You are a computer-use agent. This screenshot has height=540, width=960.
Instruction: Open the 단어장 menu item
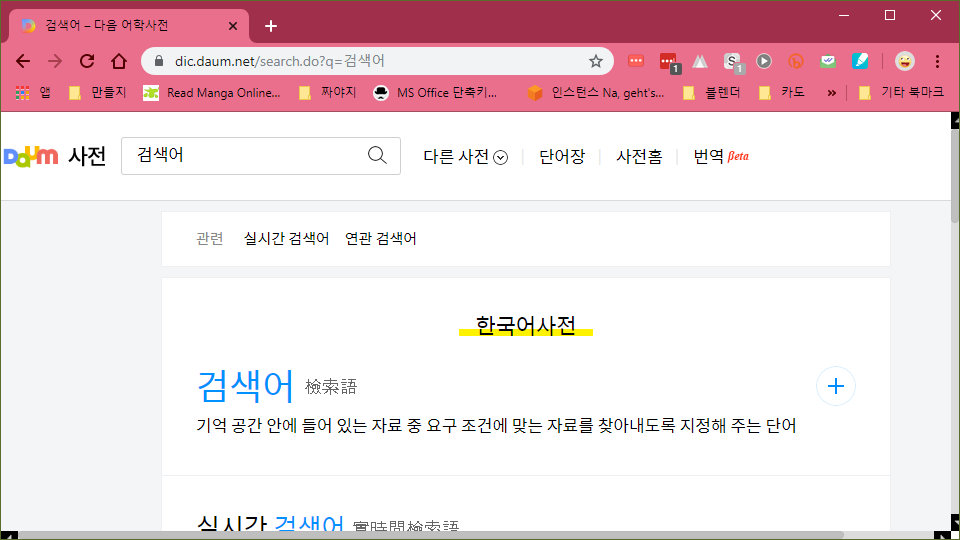[x=561, y=156]
